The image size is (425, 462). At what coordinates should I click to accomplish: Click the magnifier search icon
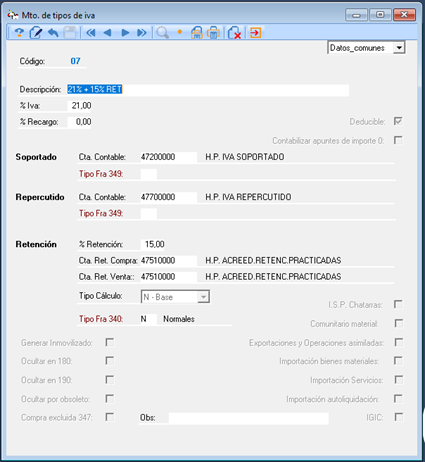[x=163, y=33]
